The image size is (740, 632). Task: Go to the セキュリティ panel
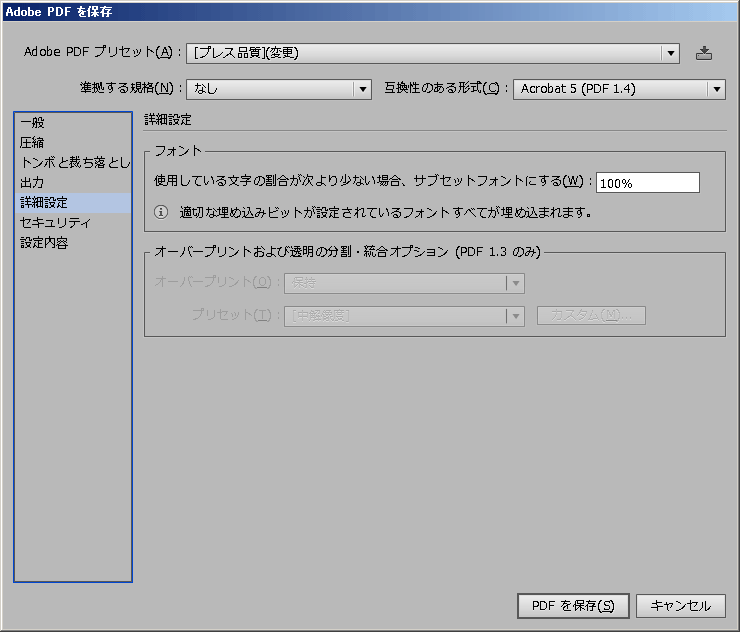click(x=55, y=222)
